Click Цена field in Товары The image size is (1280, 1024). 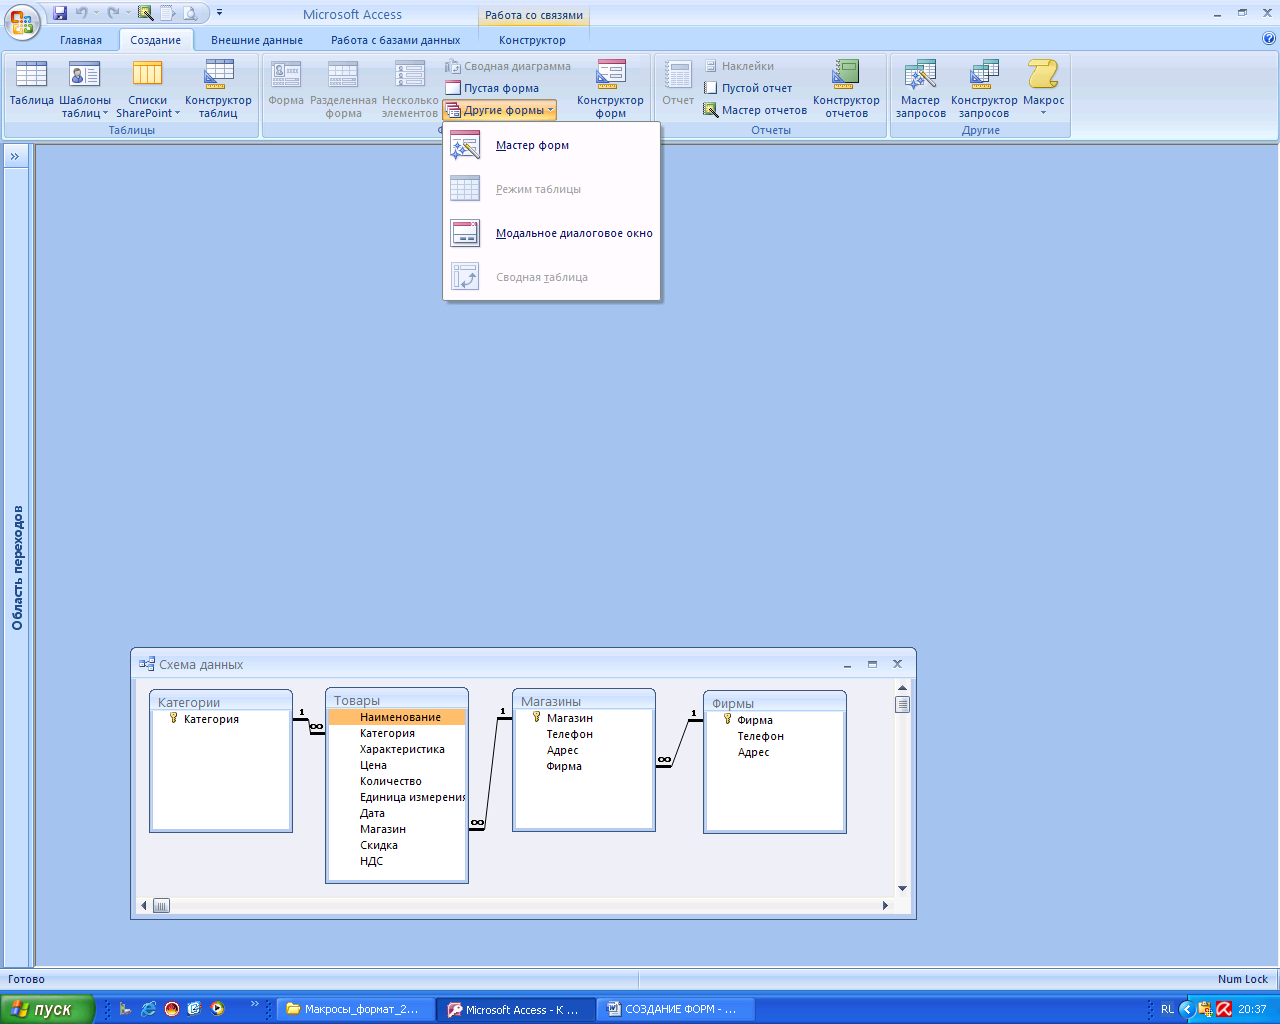pyautogui.click(x=373, y=765)
